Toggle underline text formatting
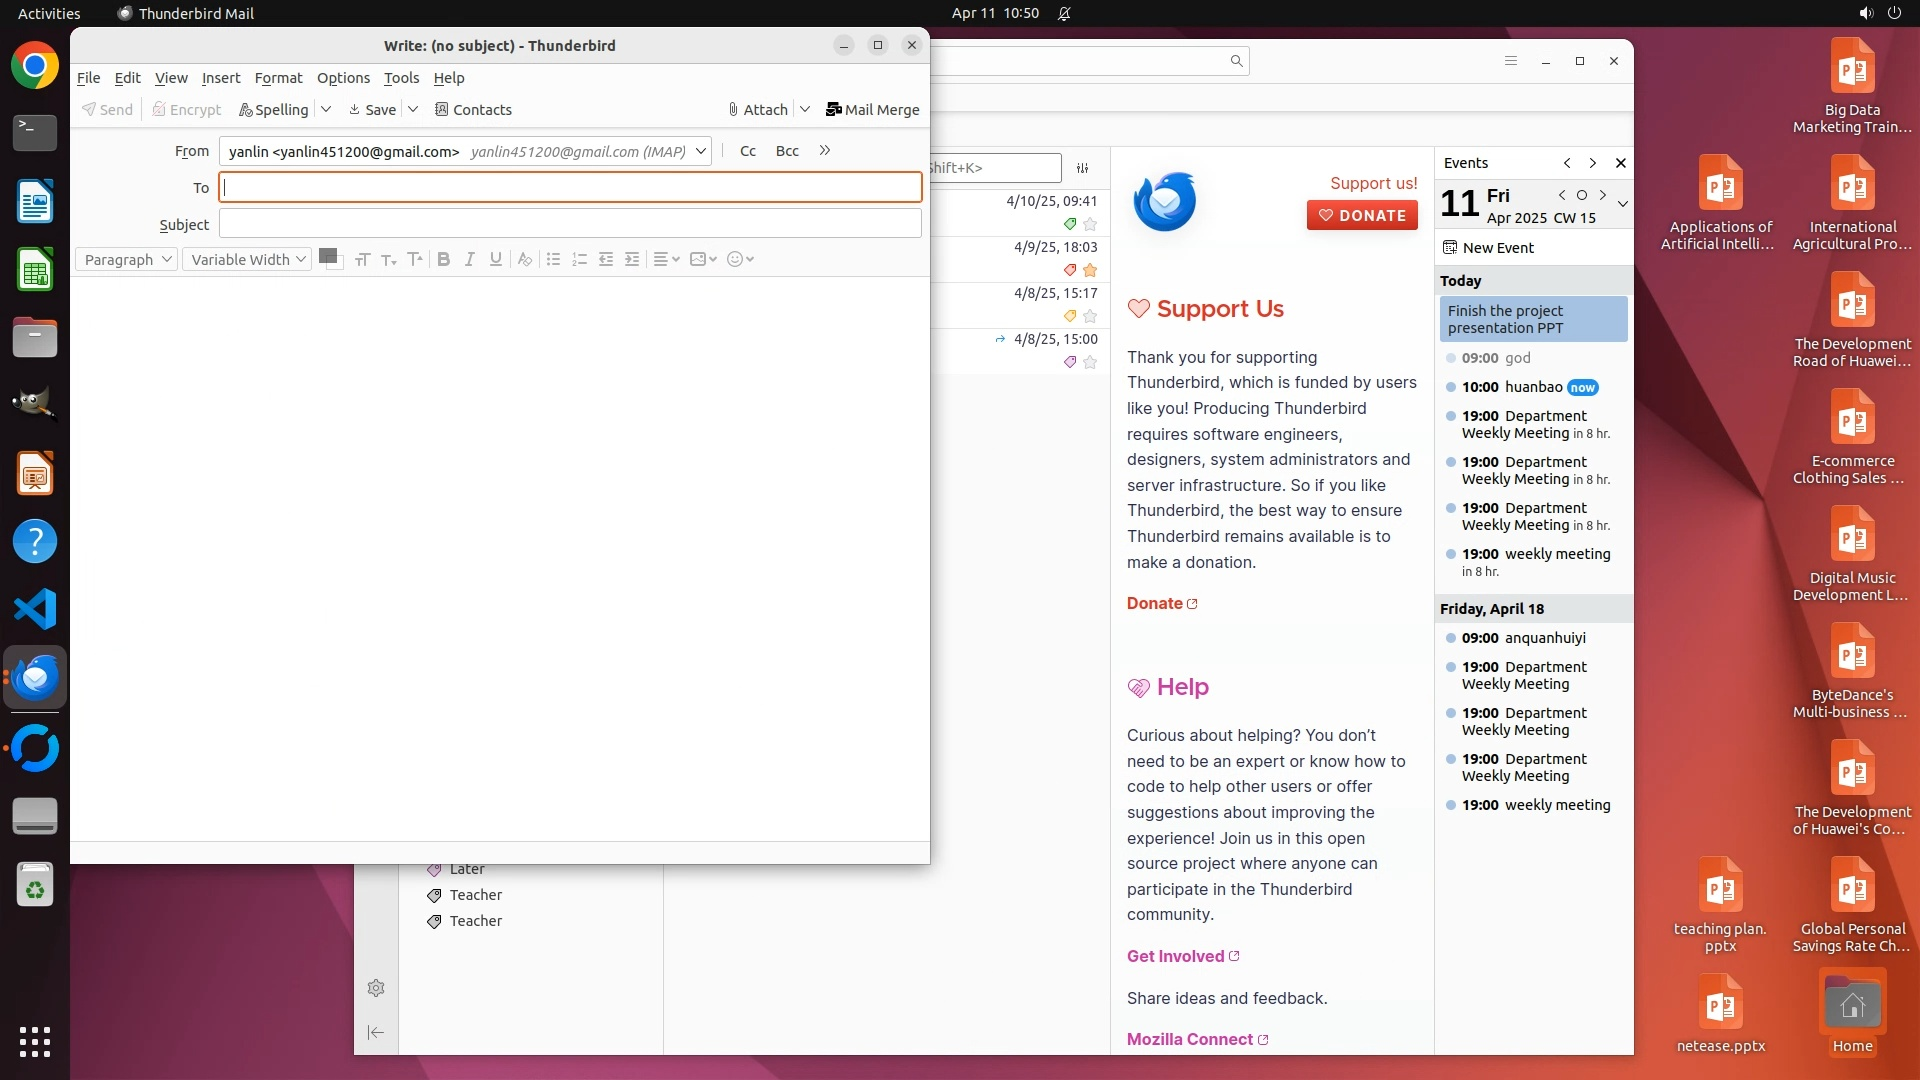This screenshot has width=1920, height=1080. [496, 259]
